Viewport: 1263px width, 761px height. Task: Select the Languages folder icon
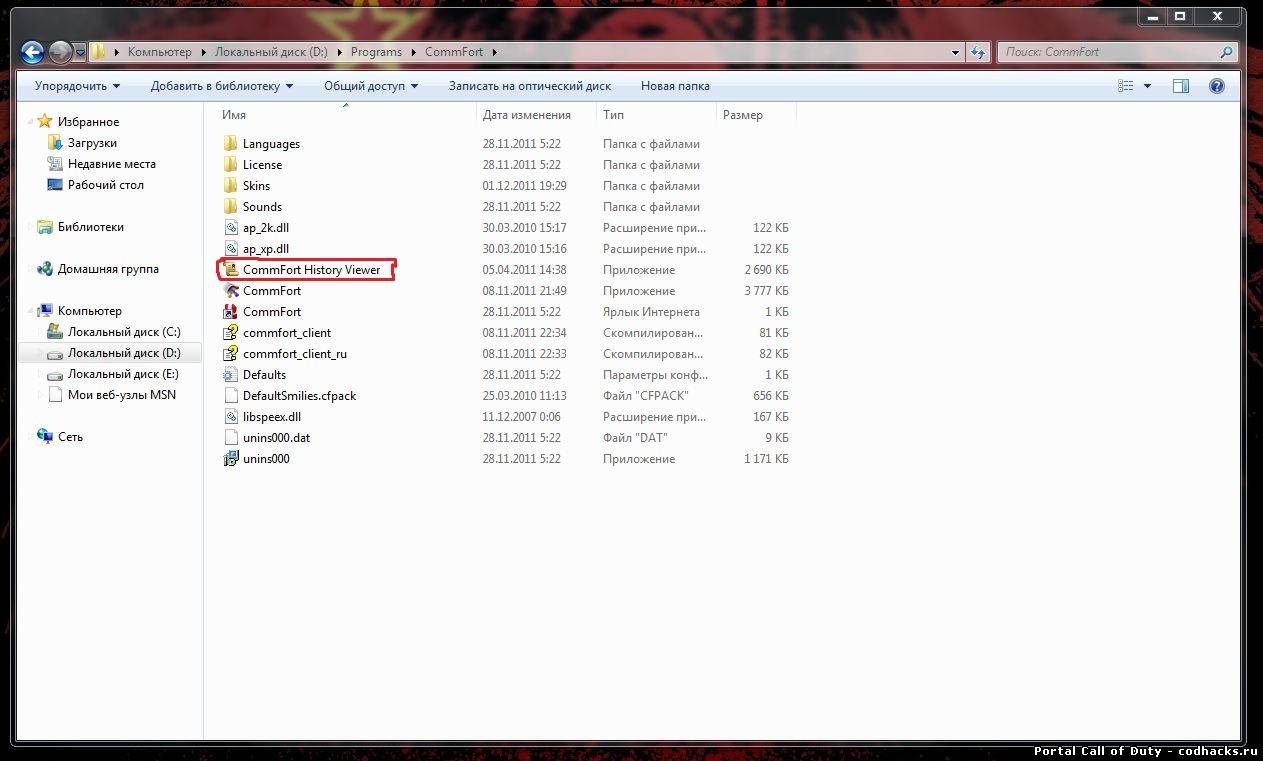231,144
